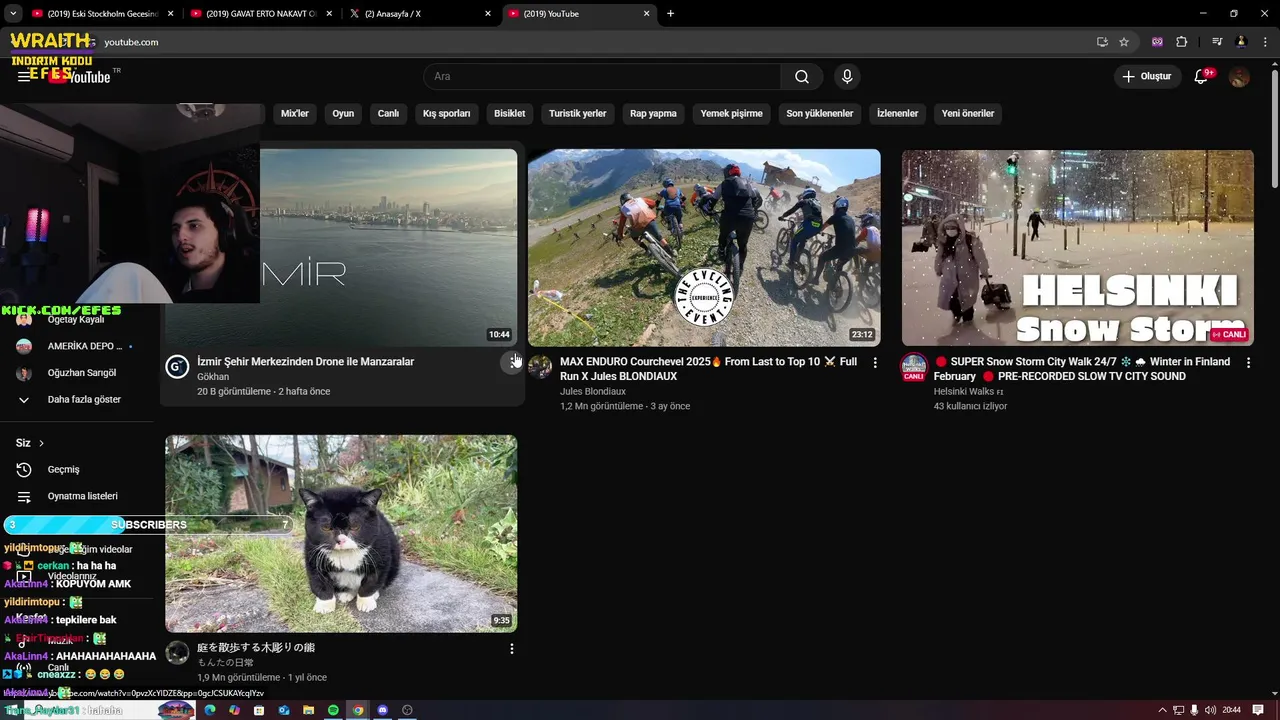Viewport: 1280px width, 720px height.
Task: Open Discord from the taskbar
Action: [382, 710]
